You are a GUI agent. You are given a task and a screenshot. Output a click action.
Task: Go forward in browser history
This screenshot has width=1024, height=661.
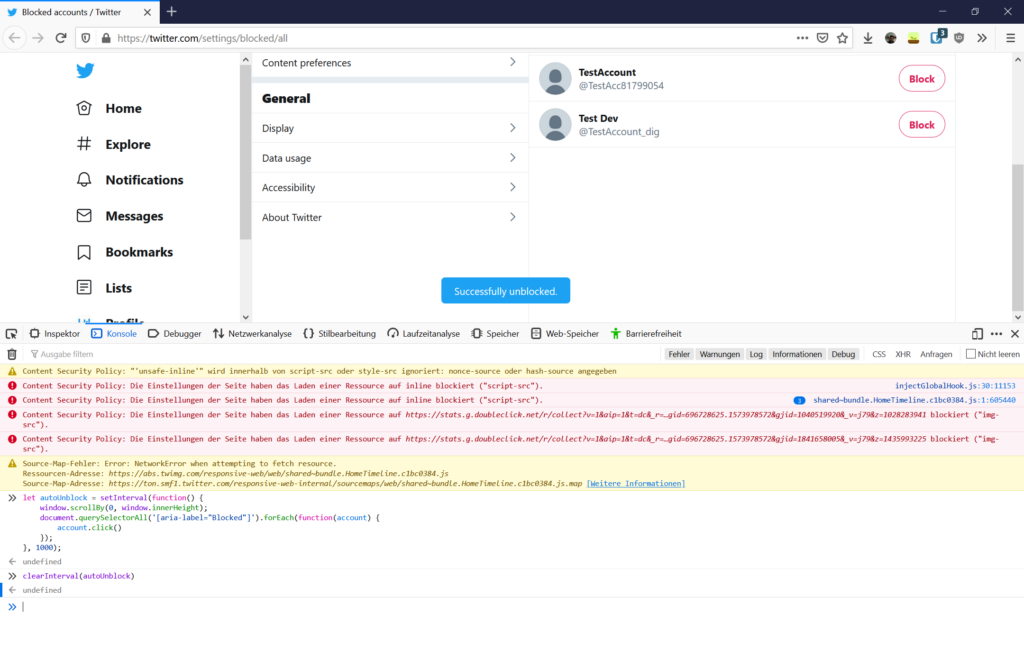click(x=38, y=38)
